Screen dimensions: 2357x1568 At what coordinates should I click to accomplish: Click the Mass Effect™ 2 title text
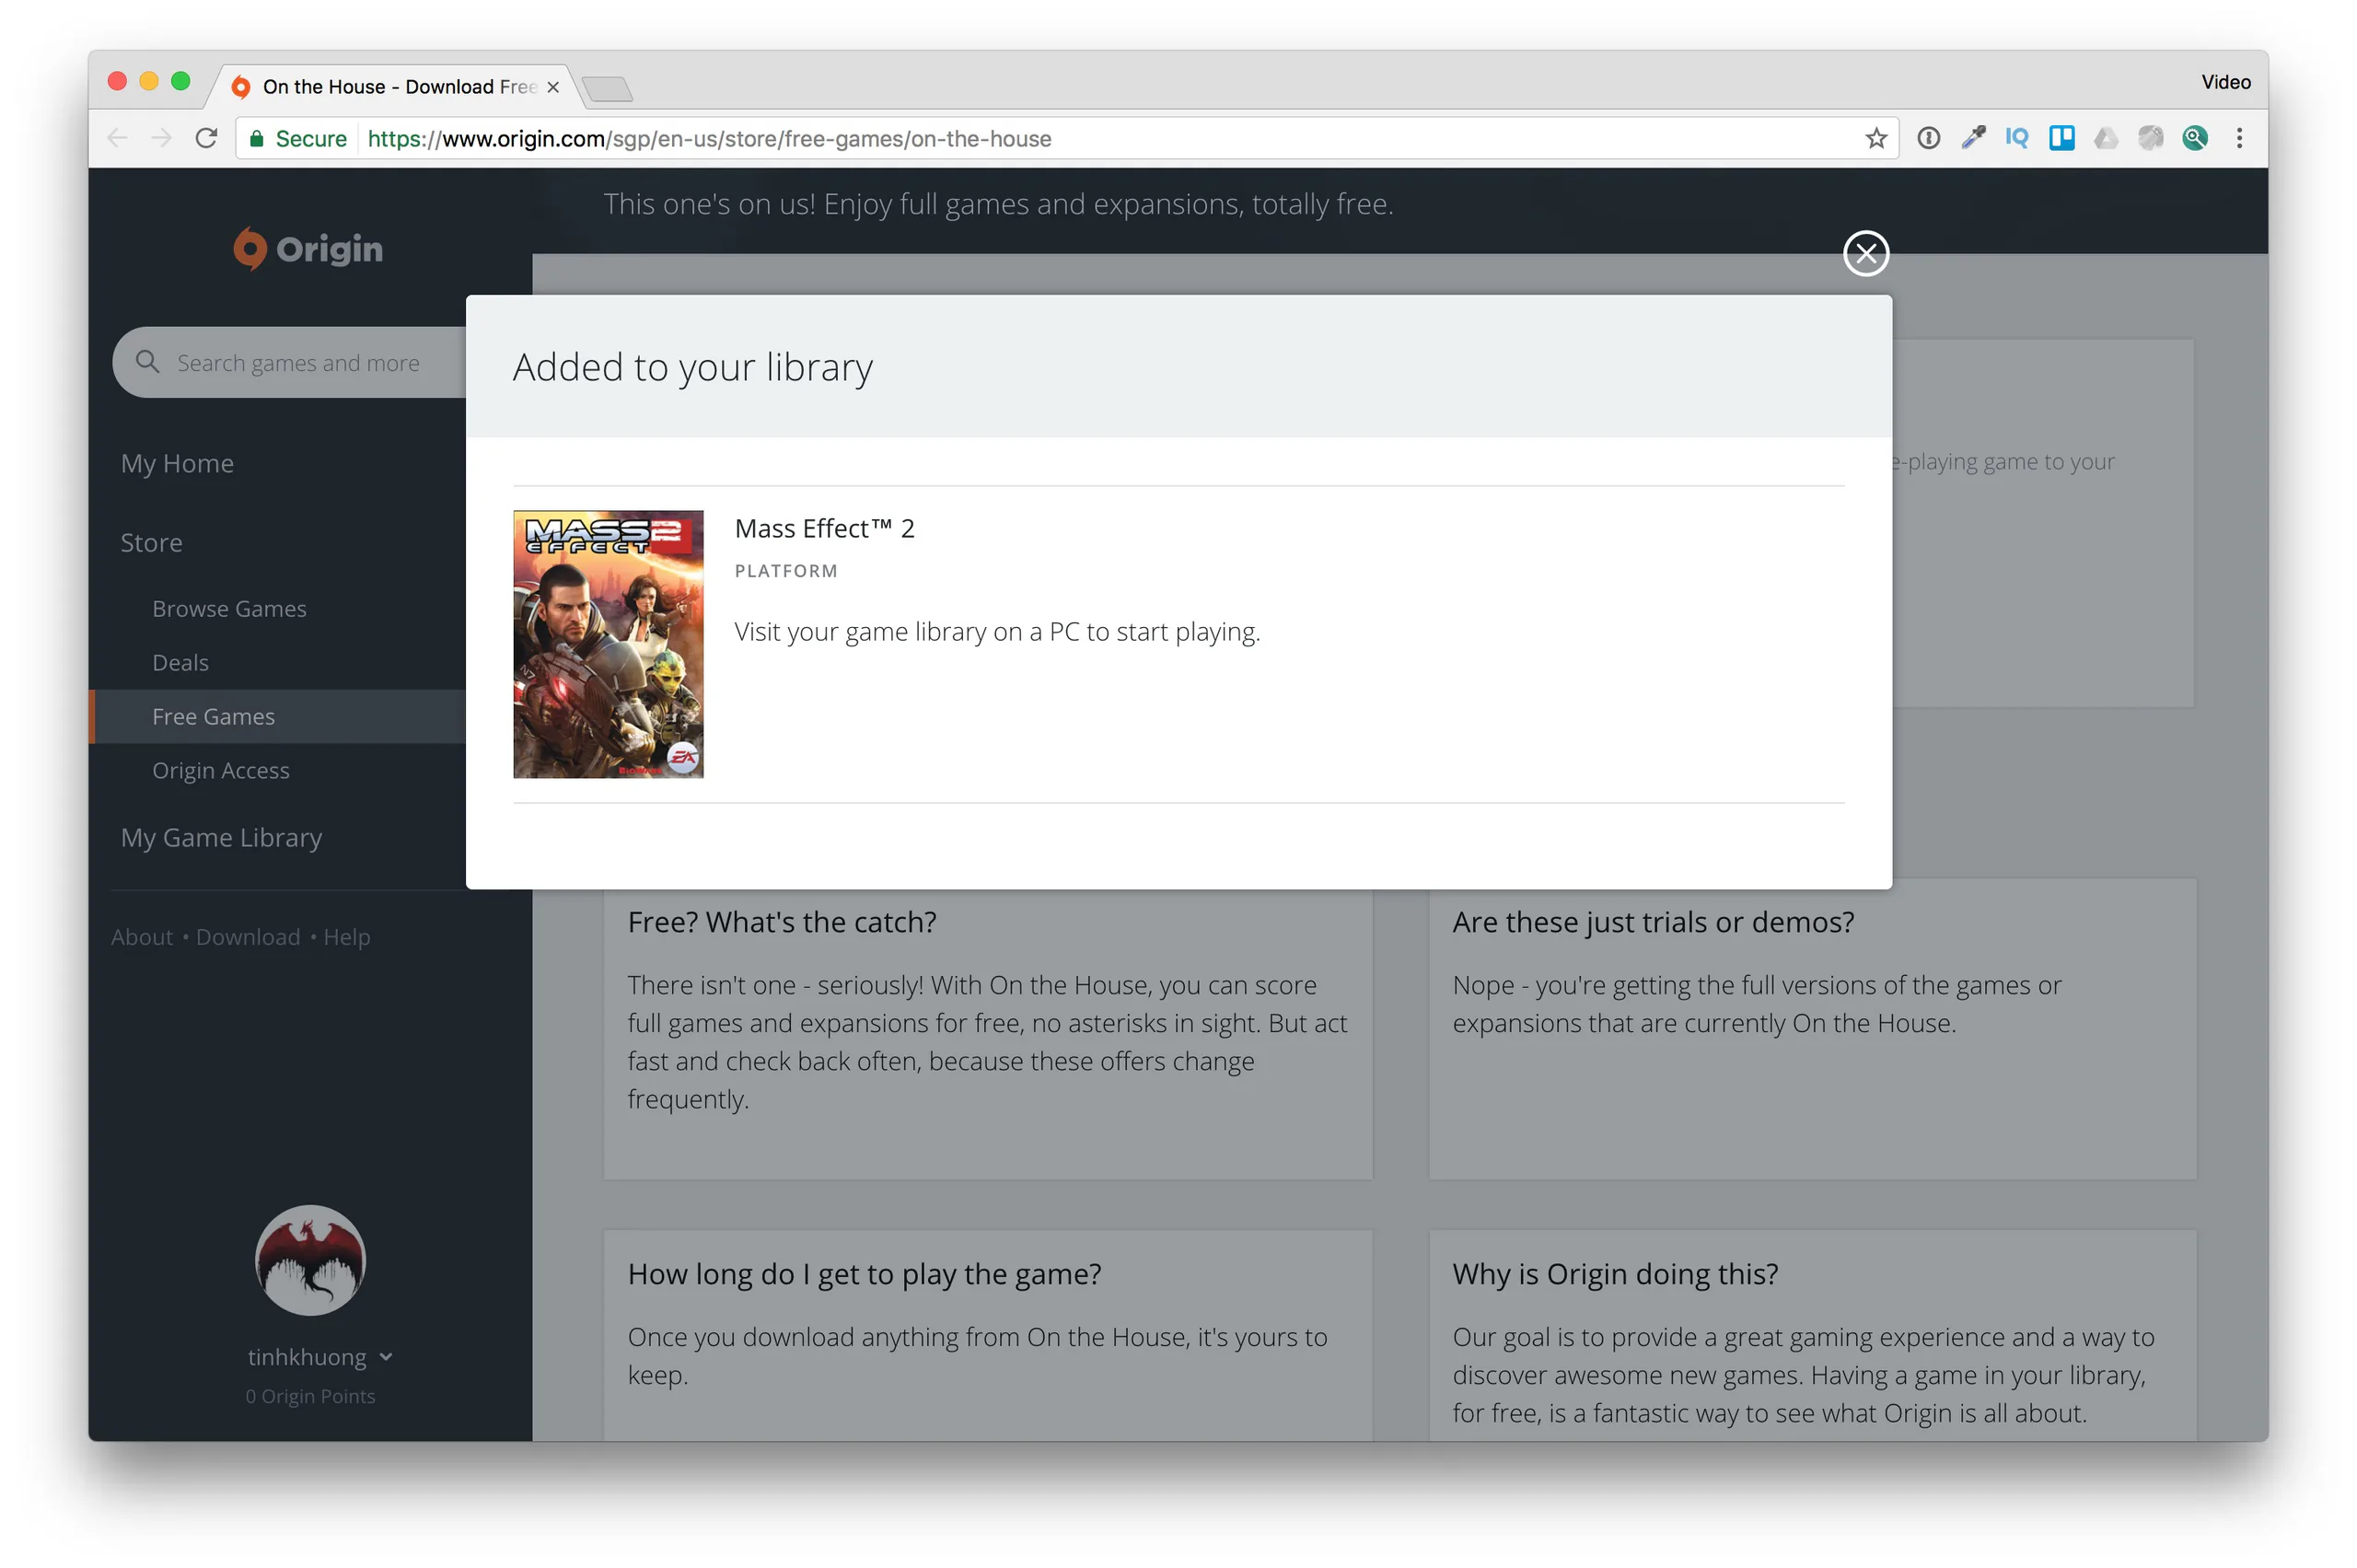tap(824, 528)
